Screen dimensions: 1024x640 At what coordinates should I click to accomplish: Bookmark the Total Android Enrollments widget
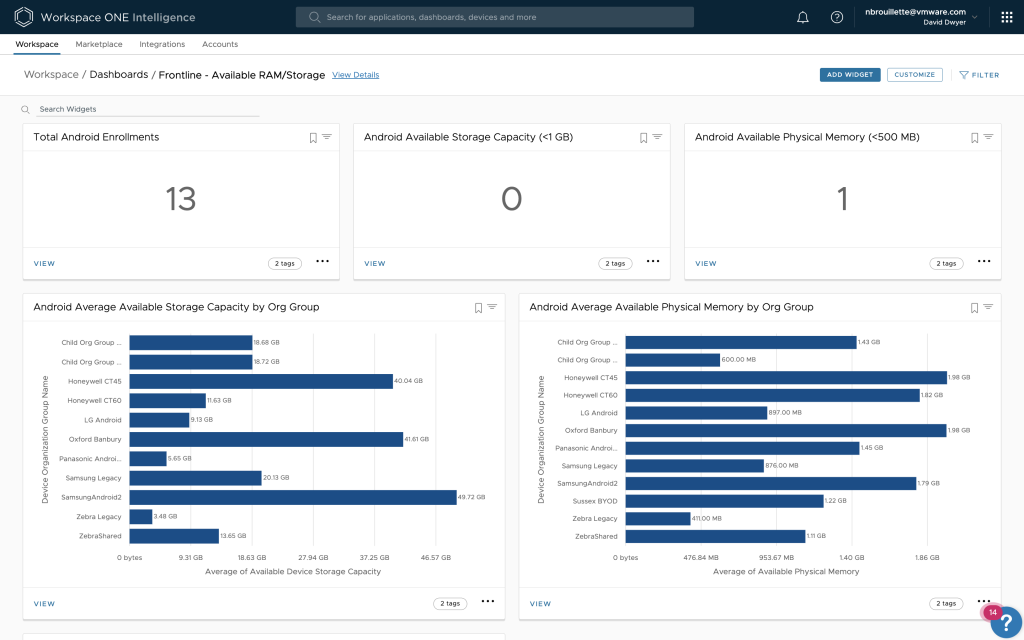tap(313, 138)
